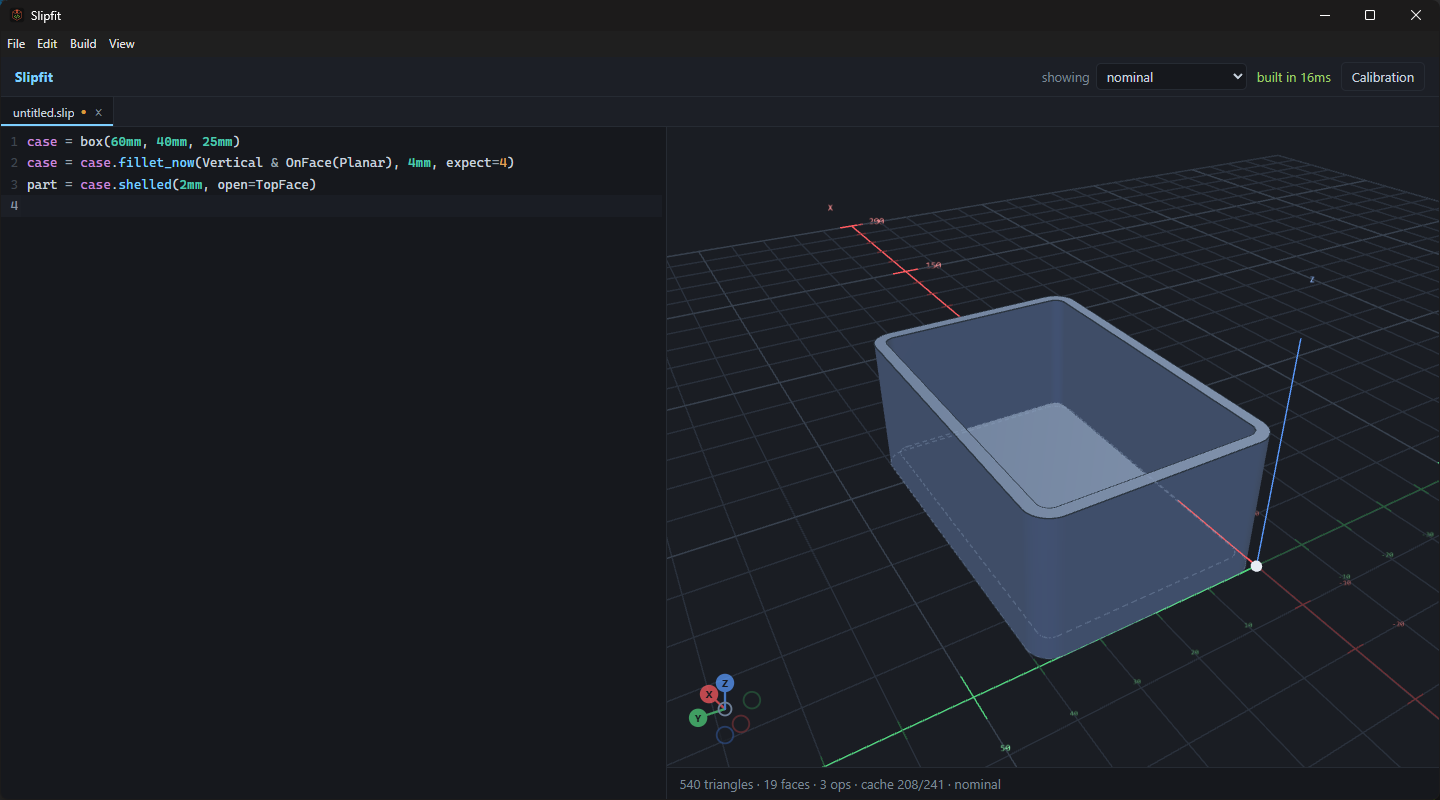Click 'expect=4' in code line 2
The width and height of the screenshot is (1440, 800).
coord(477,162)
